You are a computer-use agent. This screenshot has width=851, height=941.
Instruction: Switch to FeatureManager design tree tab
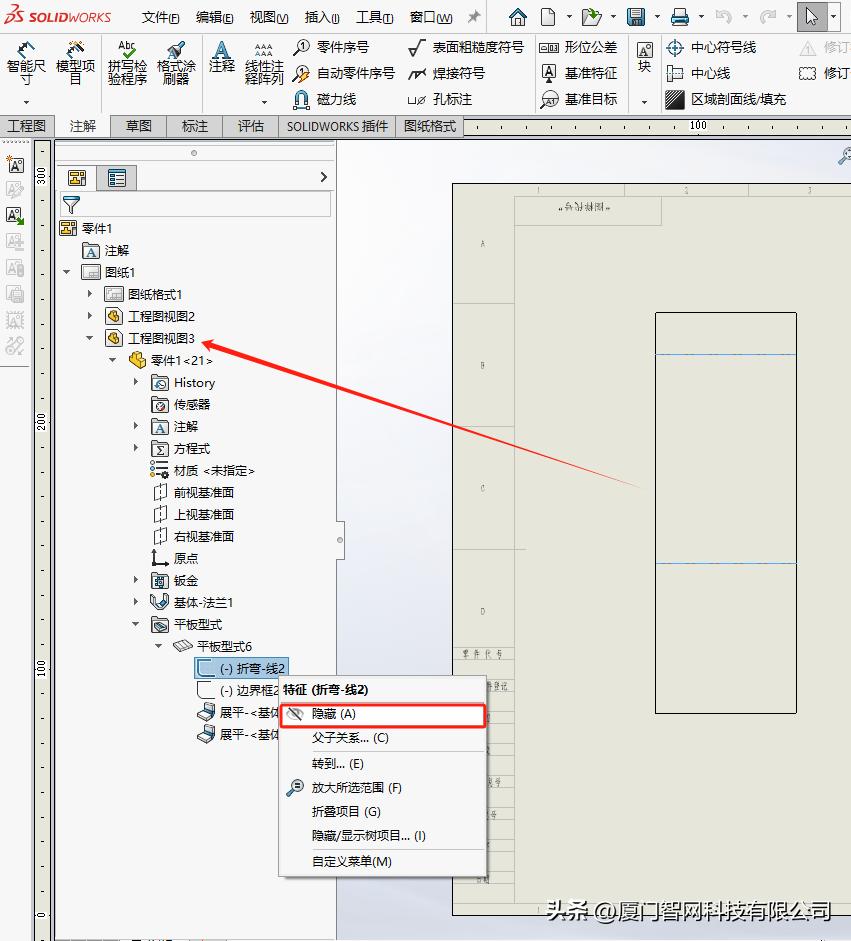point(77,178)
